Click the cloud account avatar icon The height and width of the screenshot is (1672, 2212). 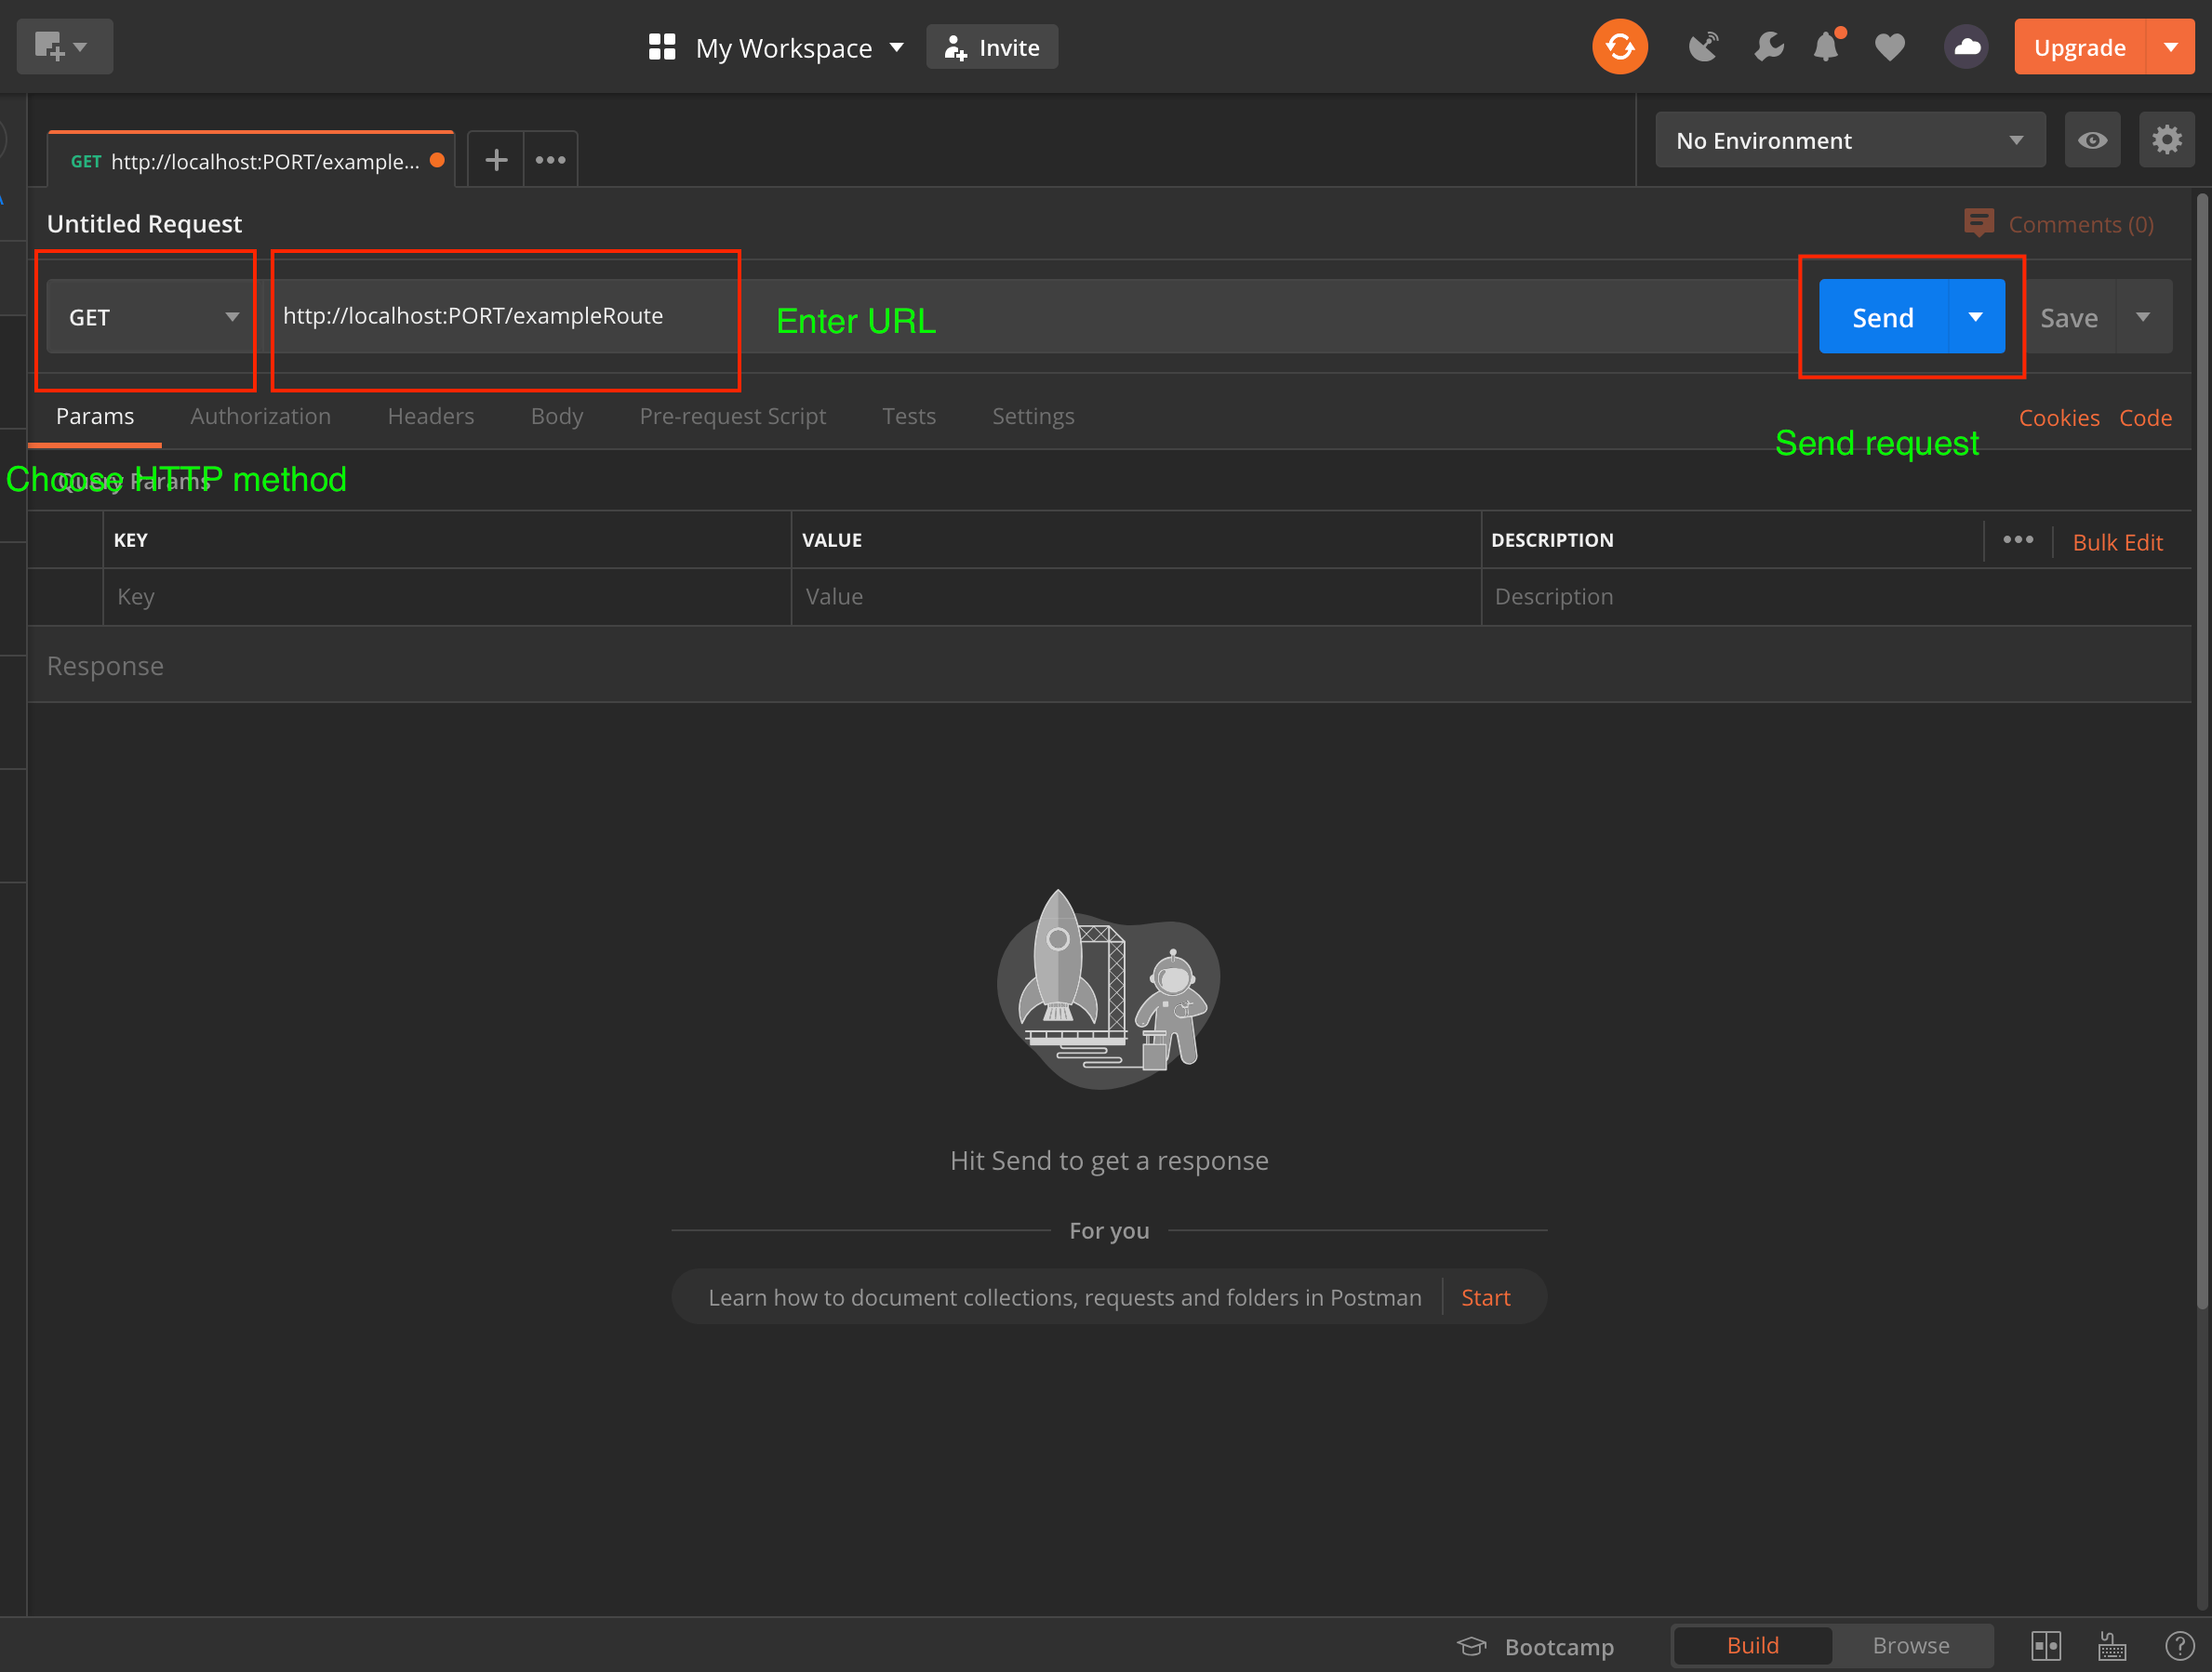(x=1966, y=47)
